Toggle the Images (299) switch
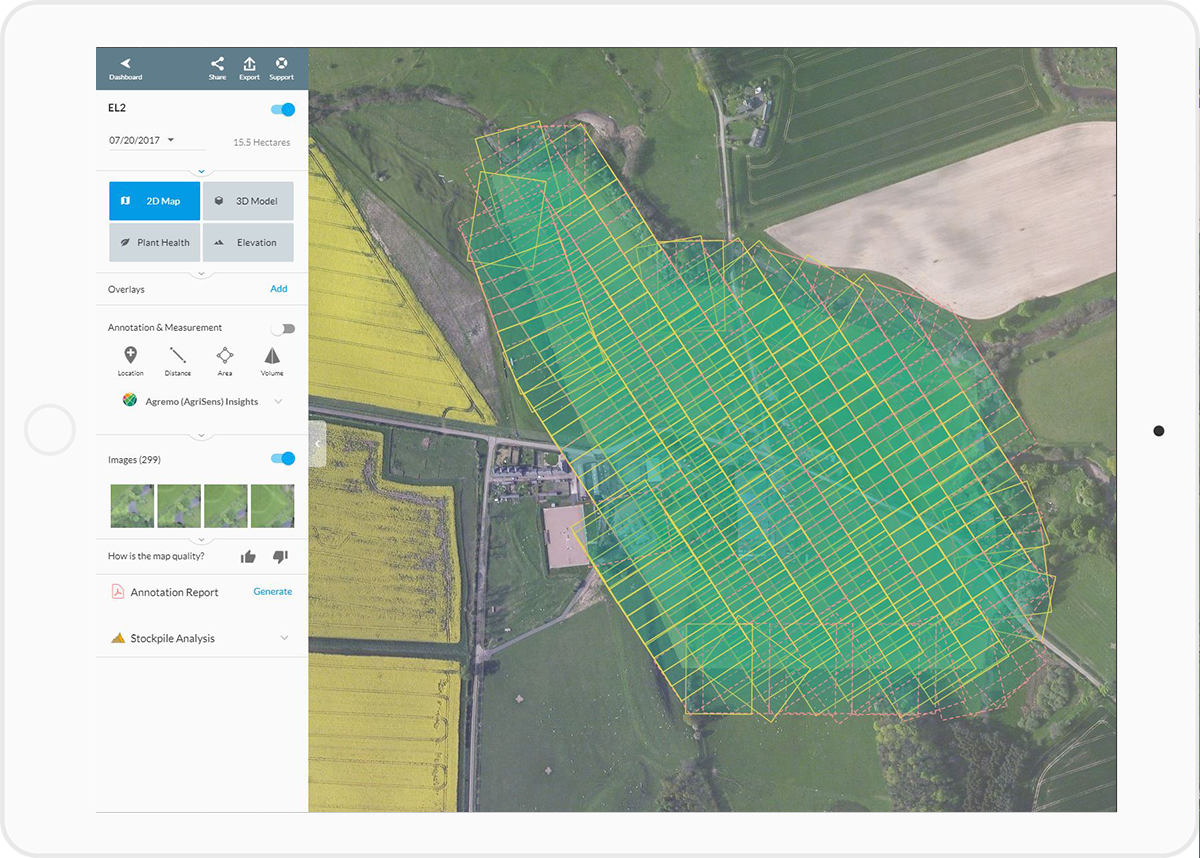The width and height of the screenshot is (1200, 858). (x=283, y=459)
